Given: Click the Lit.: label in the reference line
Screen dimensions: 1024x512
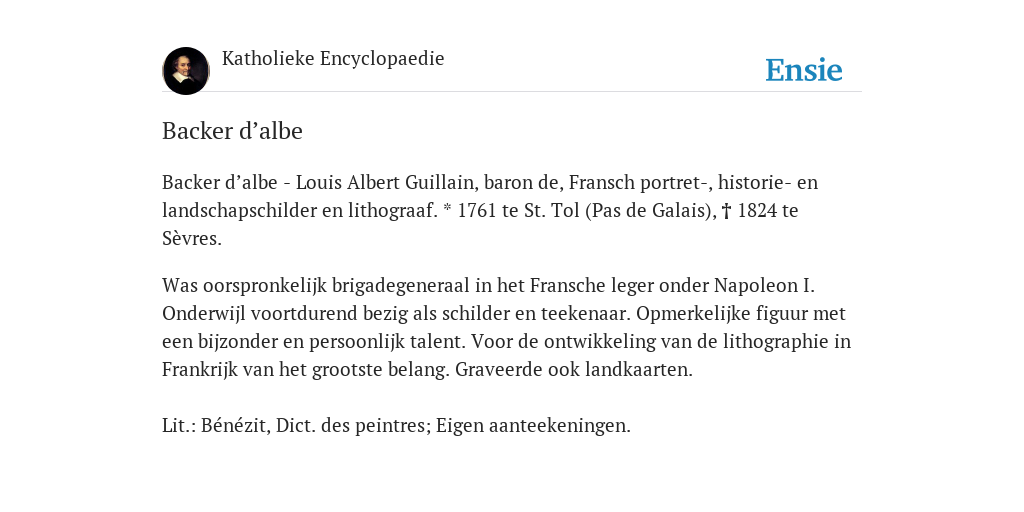Looking at the screenshot, I should click(x=179, y=426).
